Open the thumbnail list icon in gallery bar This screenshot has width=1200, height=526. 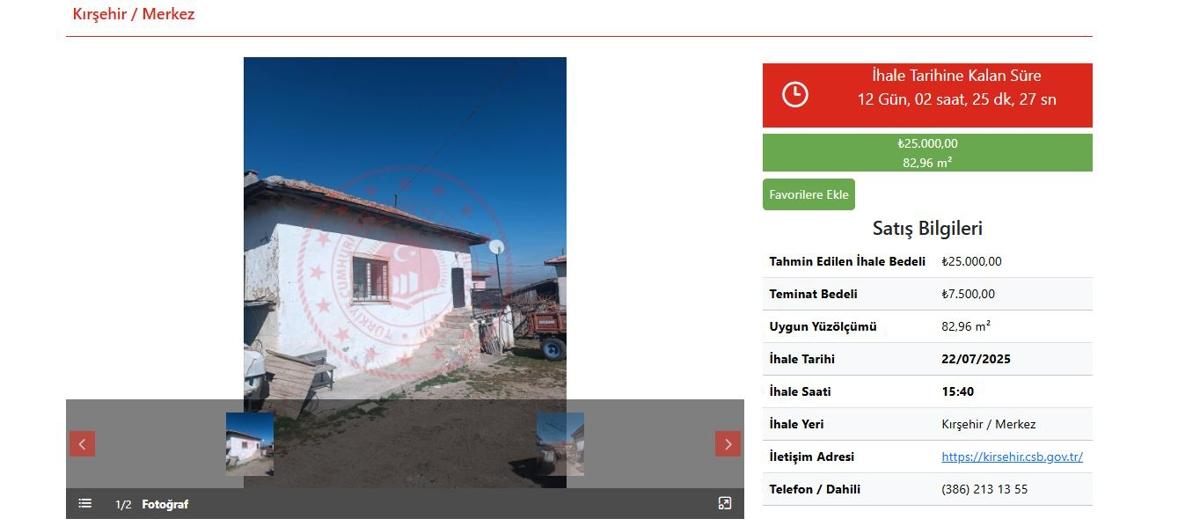point(85,504)
